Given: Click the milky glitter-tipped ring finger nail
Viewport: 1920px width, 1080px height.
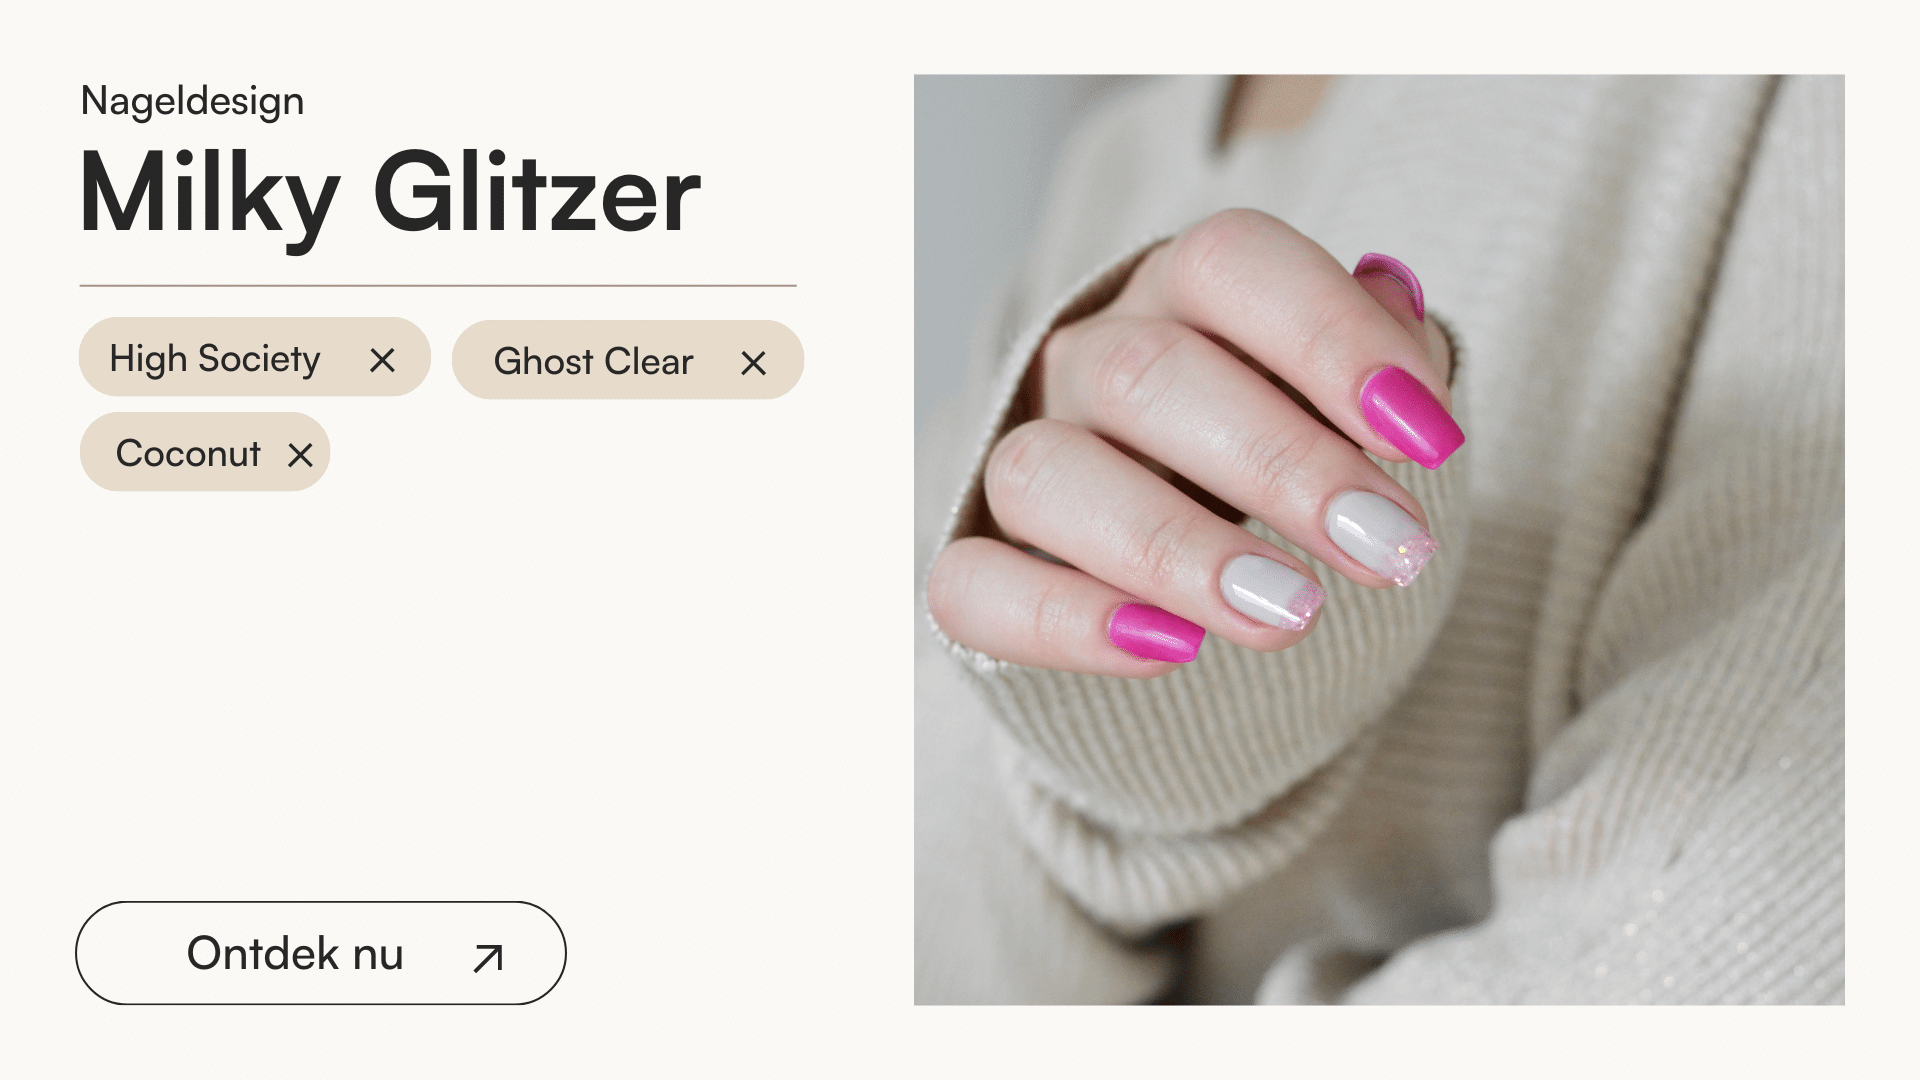Looking at the screenshot, I should (x=1271, y=592).
